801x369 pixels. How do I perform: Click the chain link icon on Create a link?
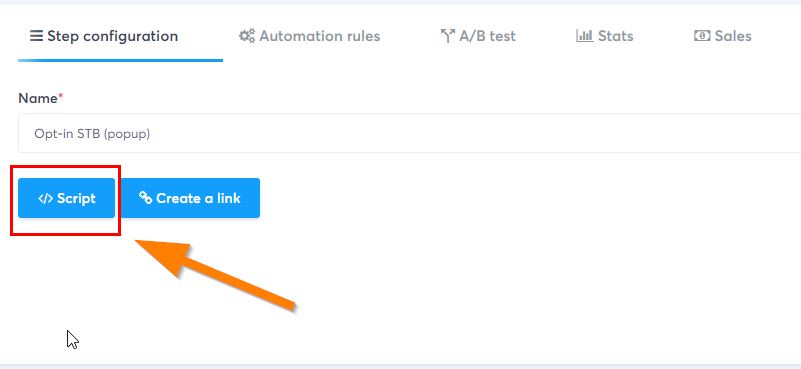[146, 198]
